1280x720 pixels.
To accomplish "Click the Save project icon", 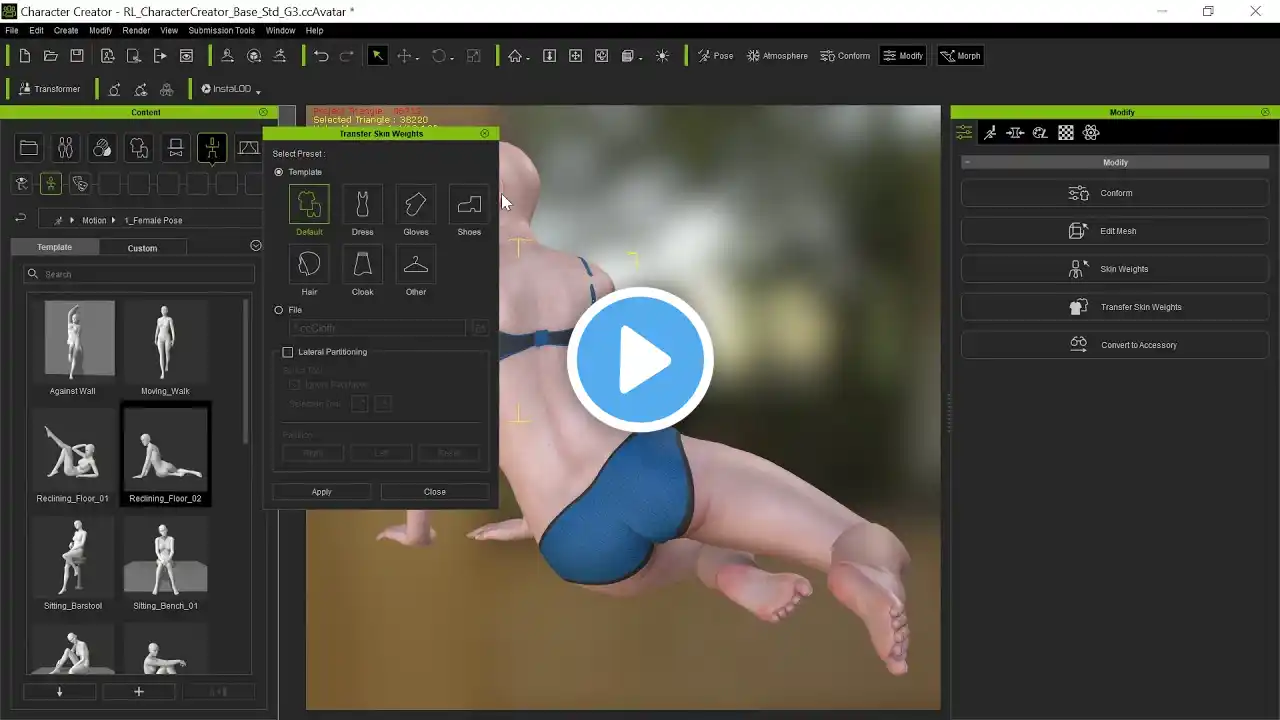I will [77, 56].
